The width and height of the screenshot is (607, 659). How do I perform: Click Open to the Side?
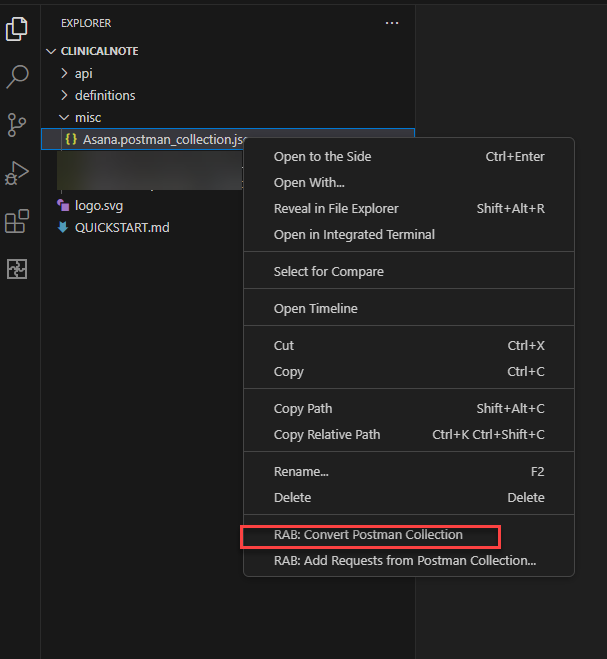coord(322,156)
